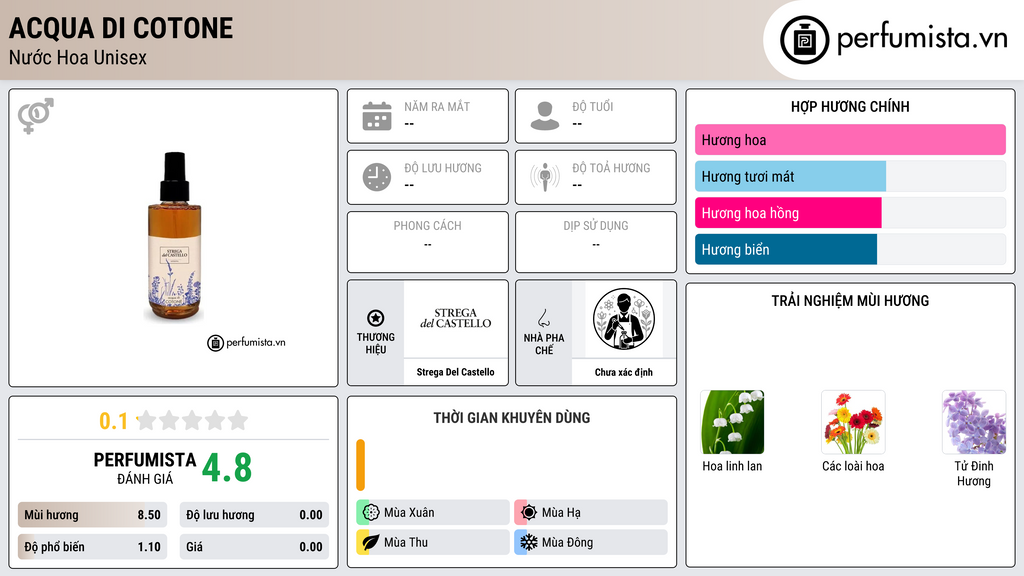Click the Hương biển accord bar
Screen dimensions: 1024x576
pos(850,249)
